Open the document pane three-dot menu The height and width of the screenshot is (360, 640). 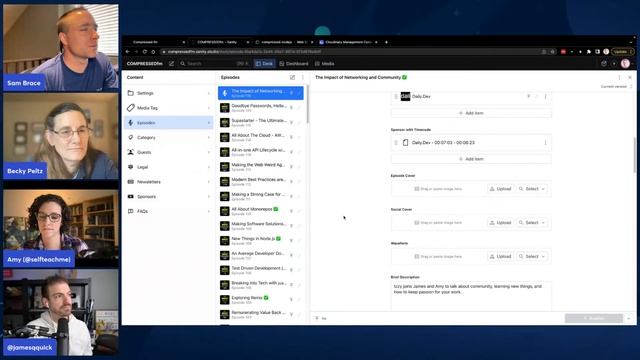coord(619,77)
